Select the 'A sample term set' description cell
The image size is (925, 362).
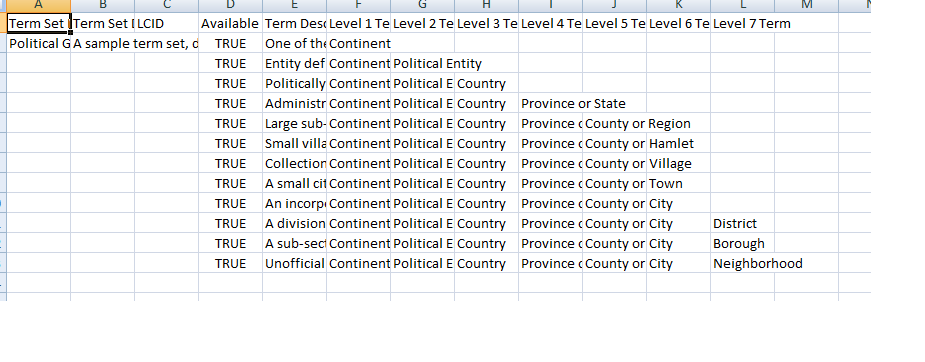pyautogui.click(x=103, y=44)
